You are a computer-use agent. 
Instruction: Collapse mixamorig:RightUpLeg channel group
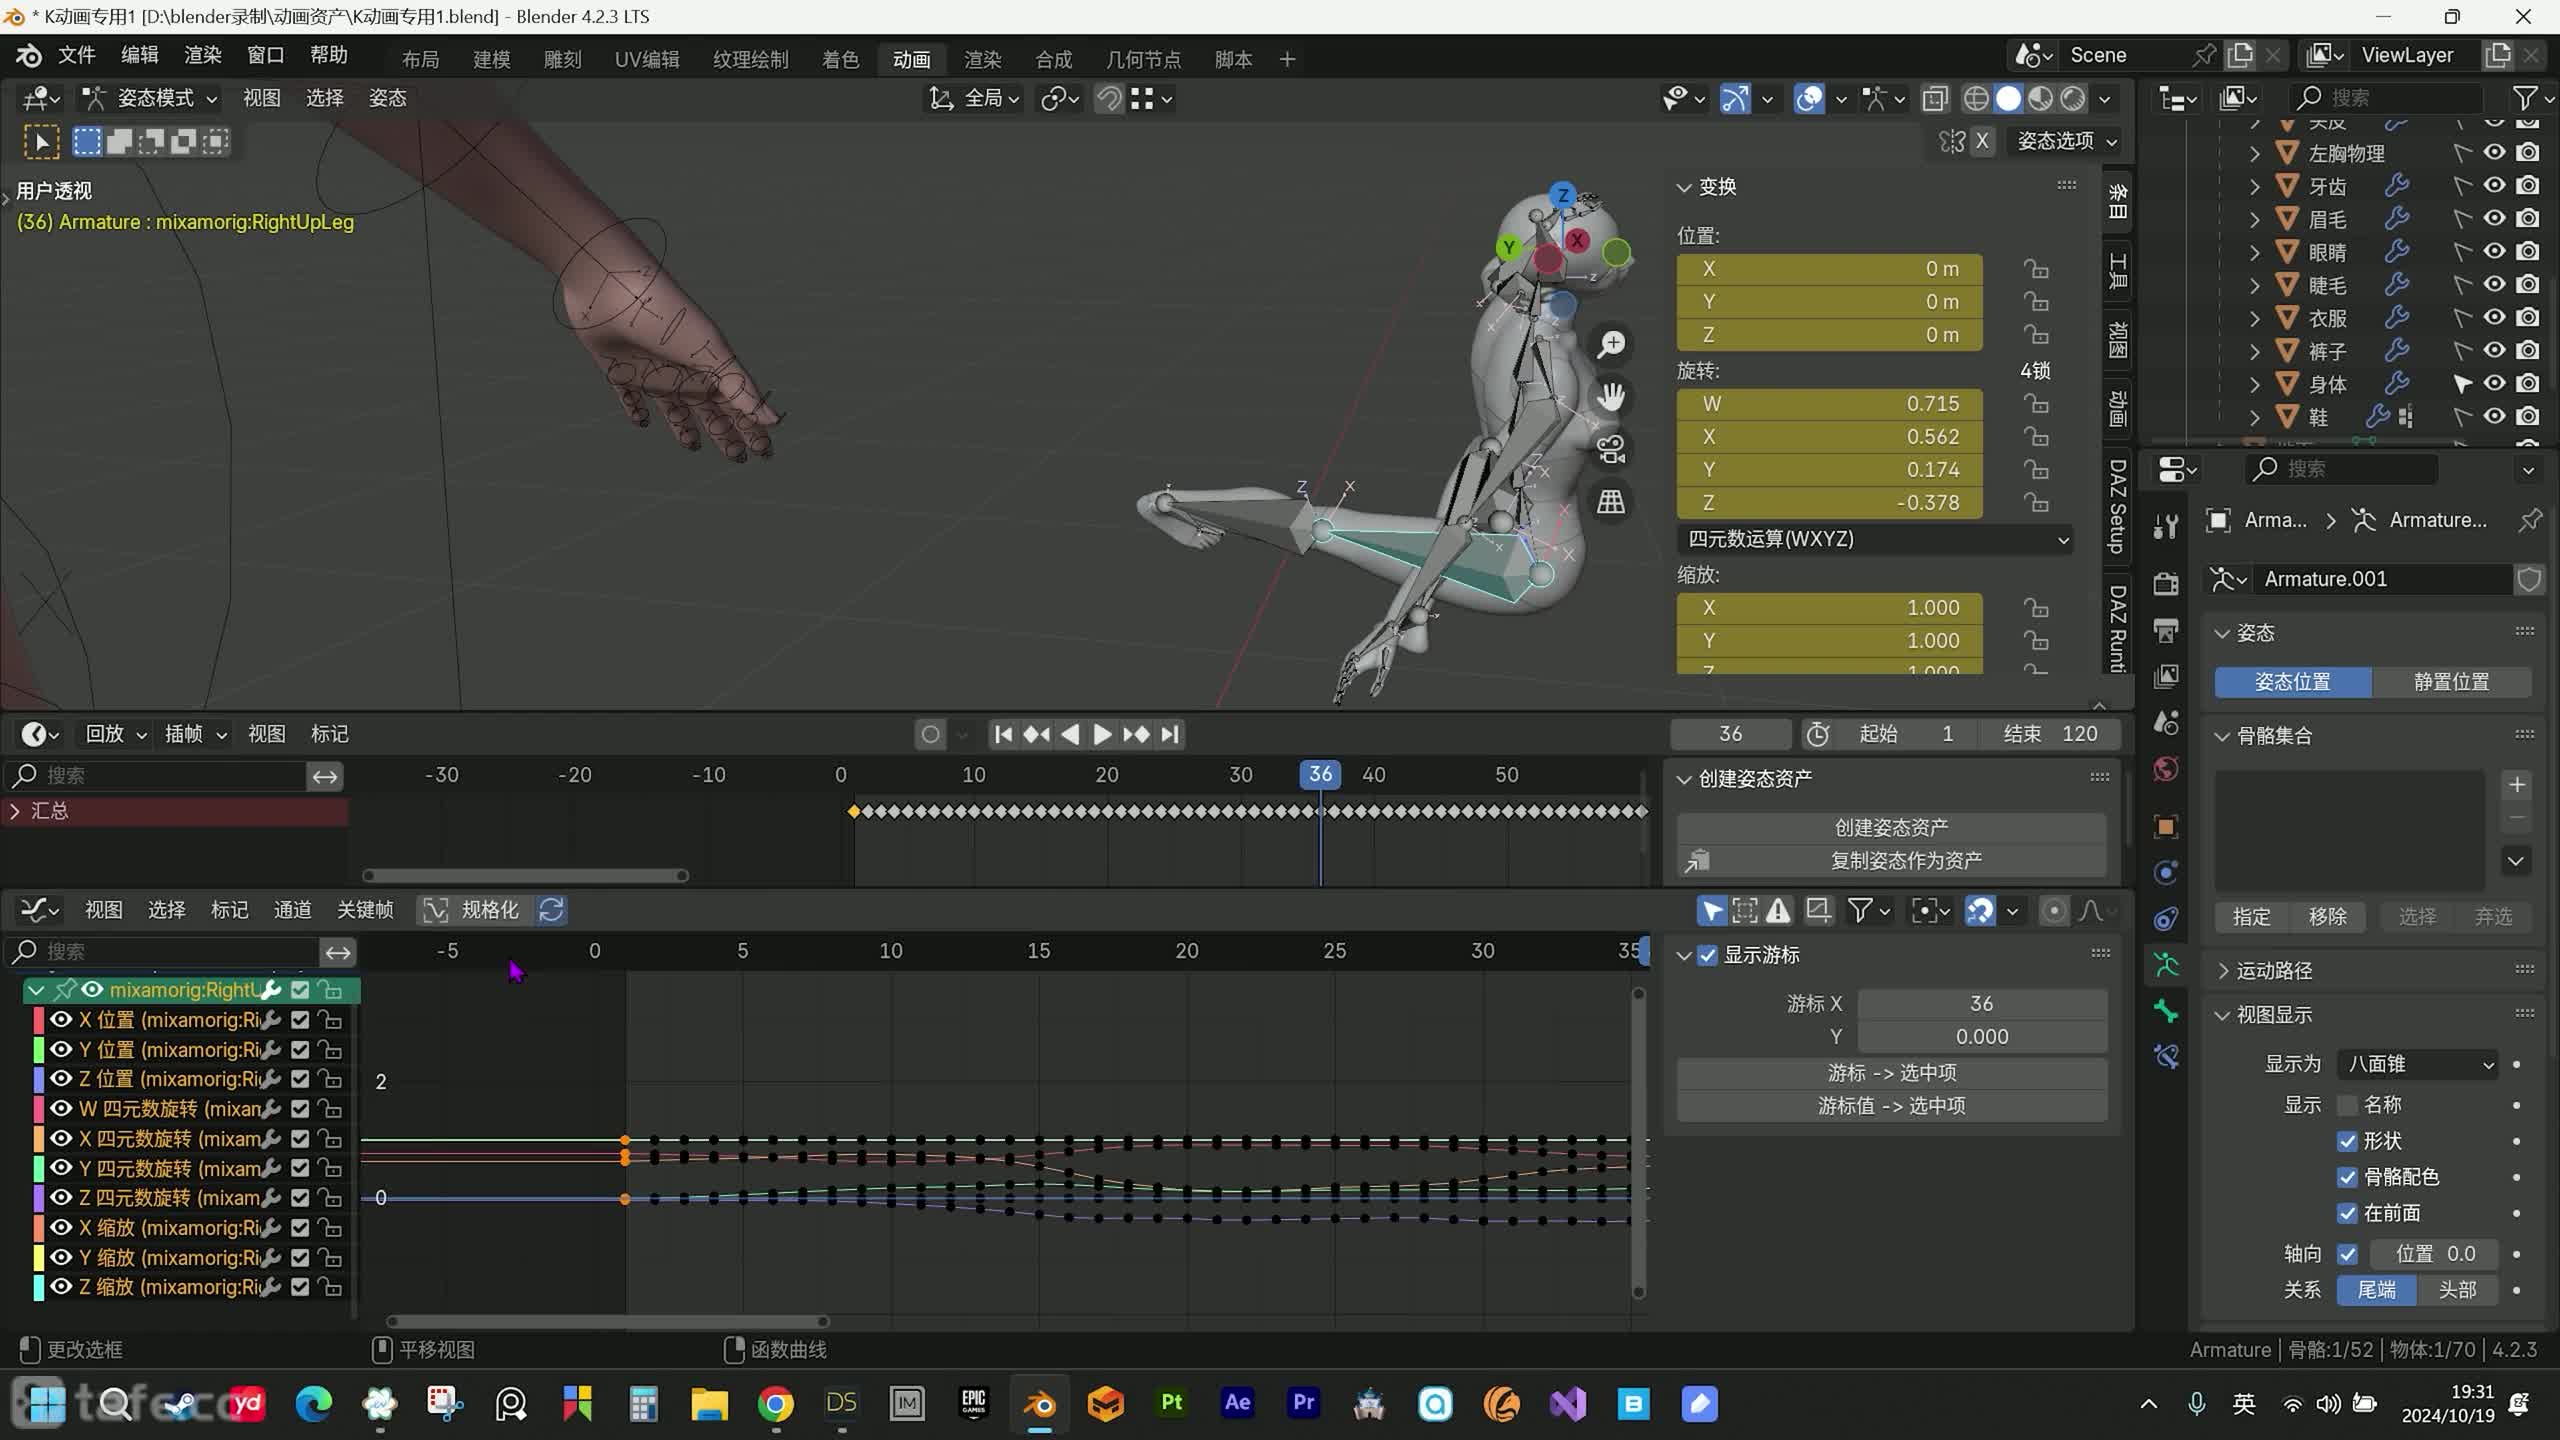[36, 990]
